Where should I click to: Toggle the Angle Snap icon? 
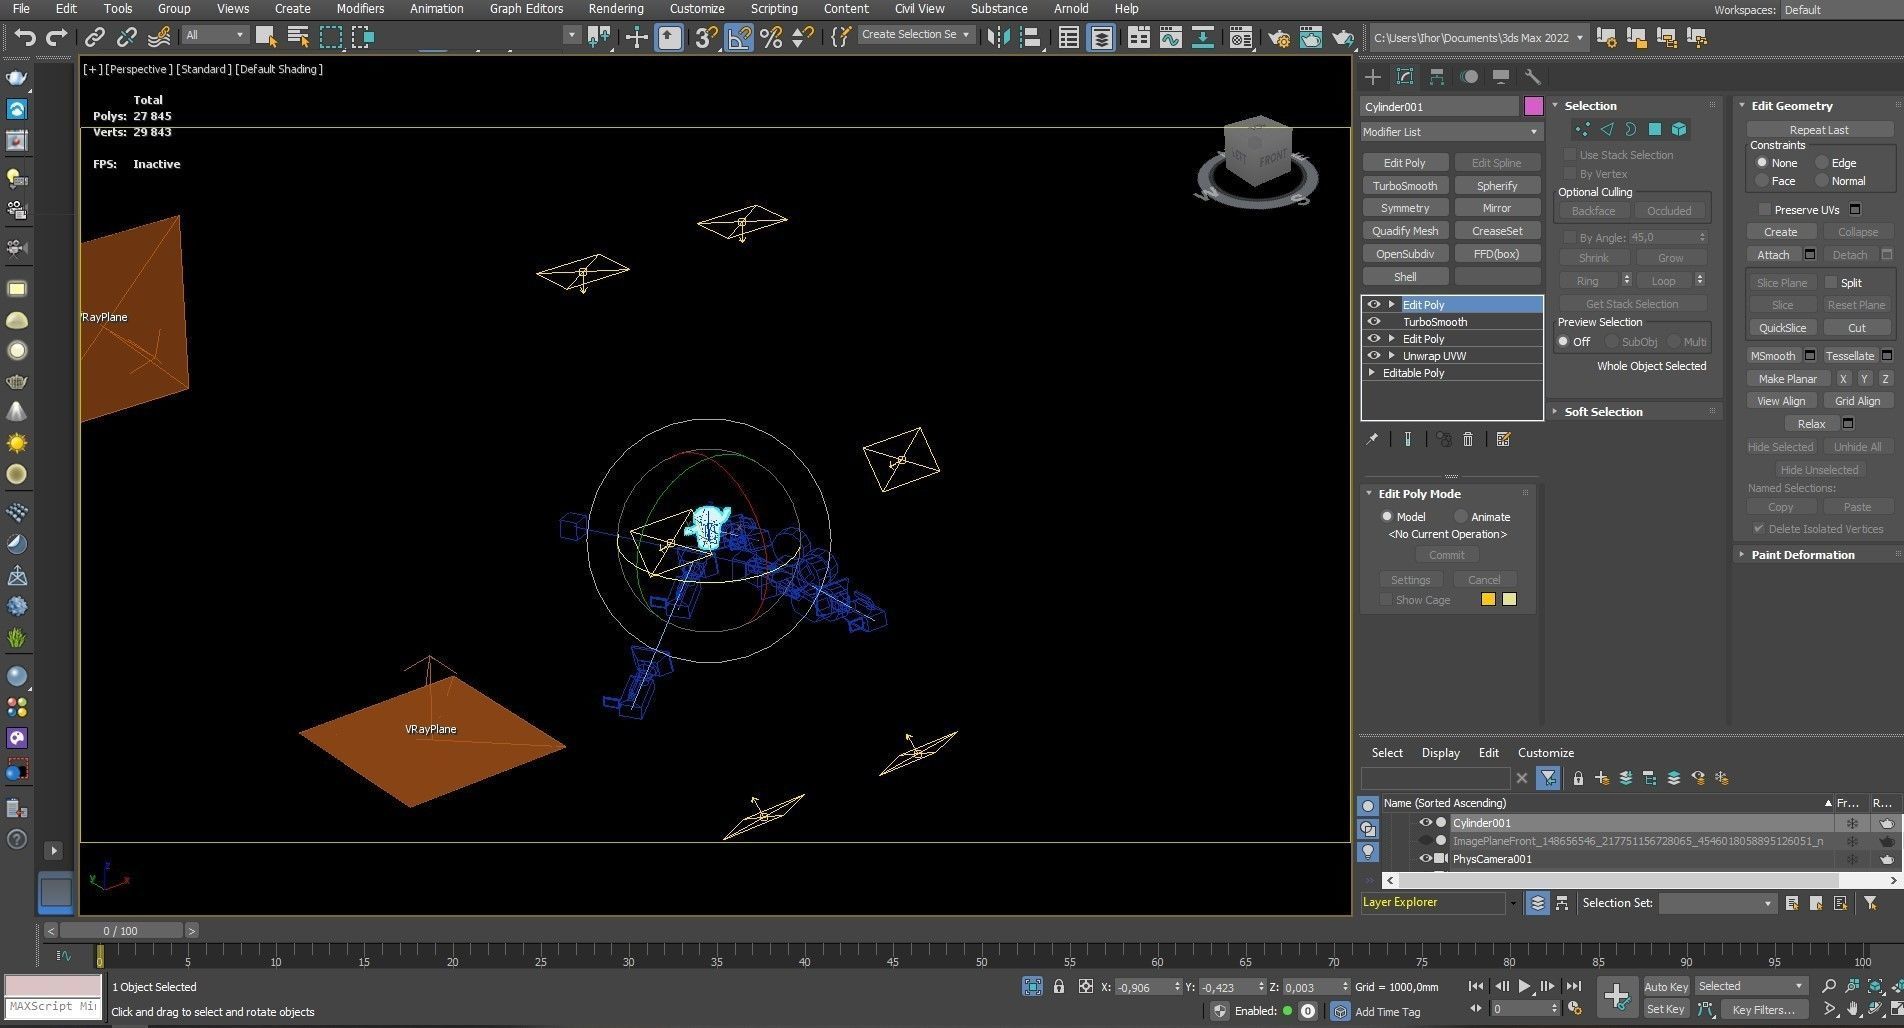tap(739, 37)
